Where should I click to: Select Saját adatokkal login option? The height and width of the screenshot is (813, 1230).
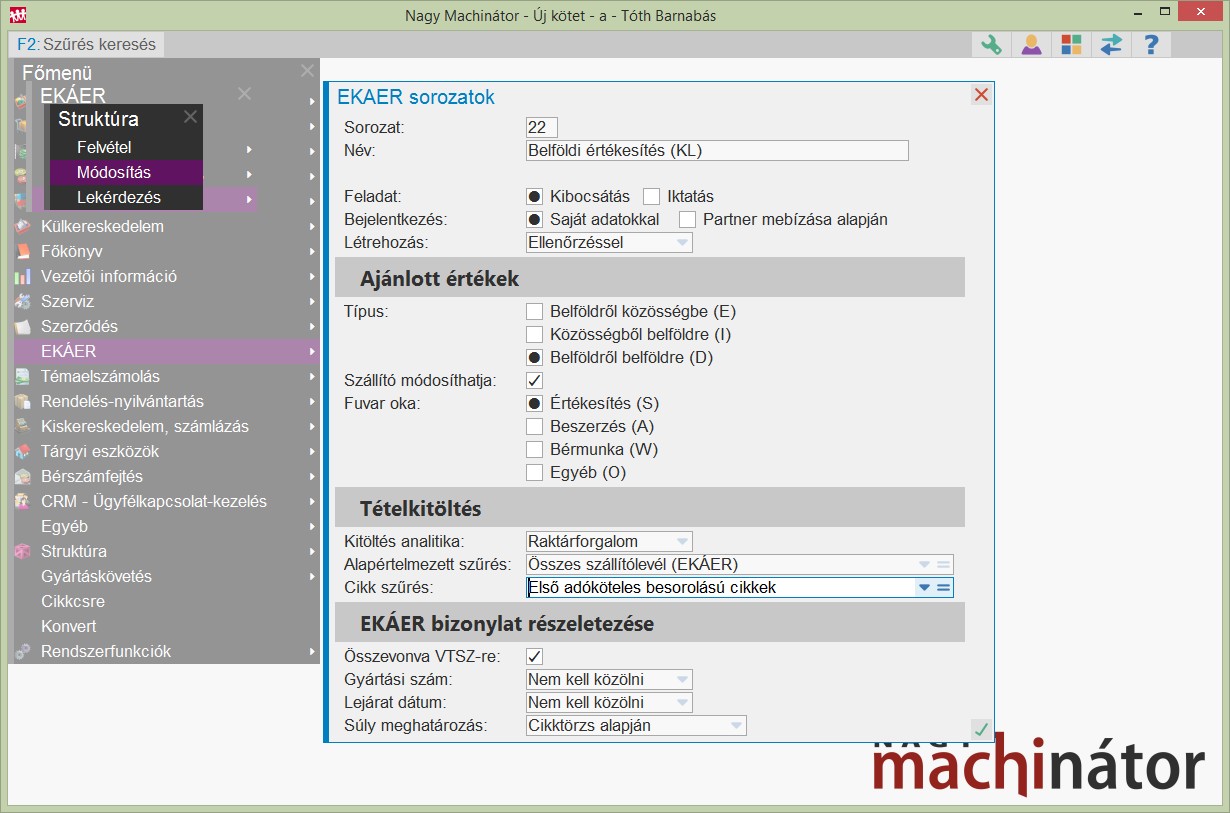pos(535,219)
